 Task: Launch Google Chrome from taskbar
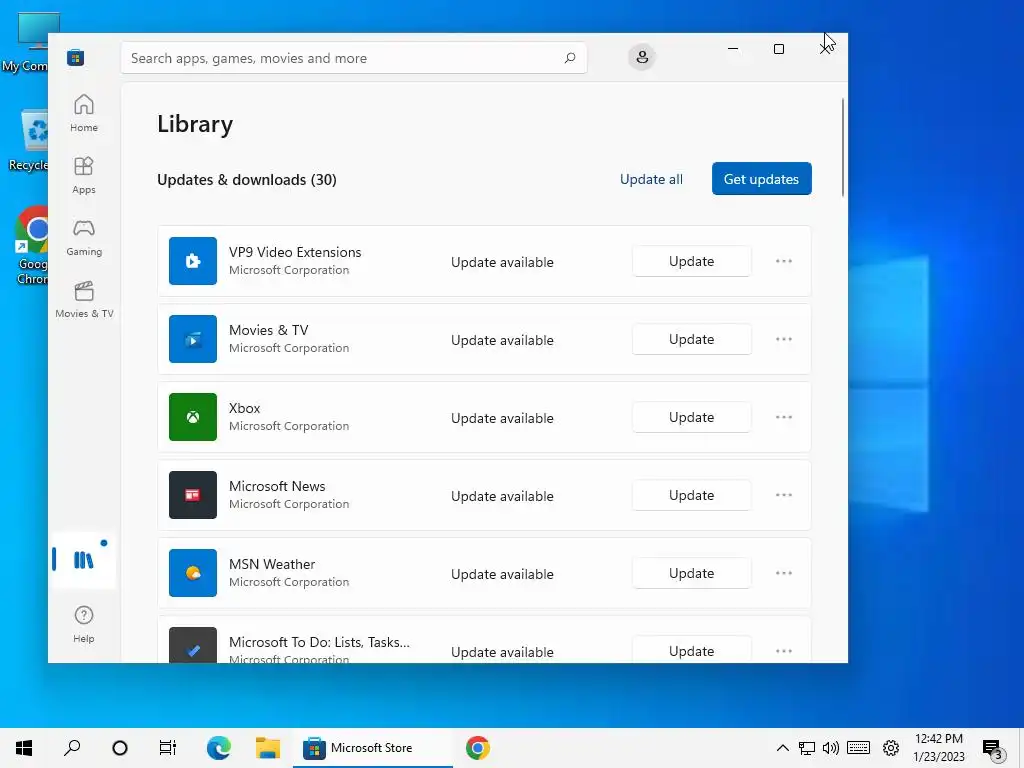(478, 748)
